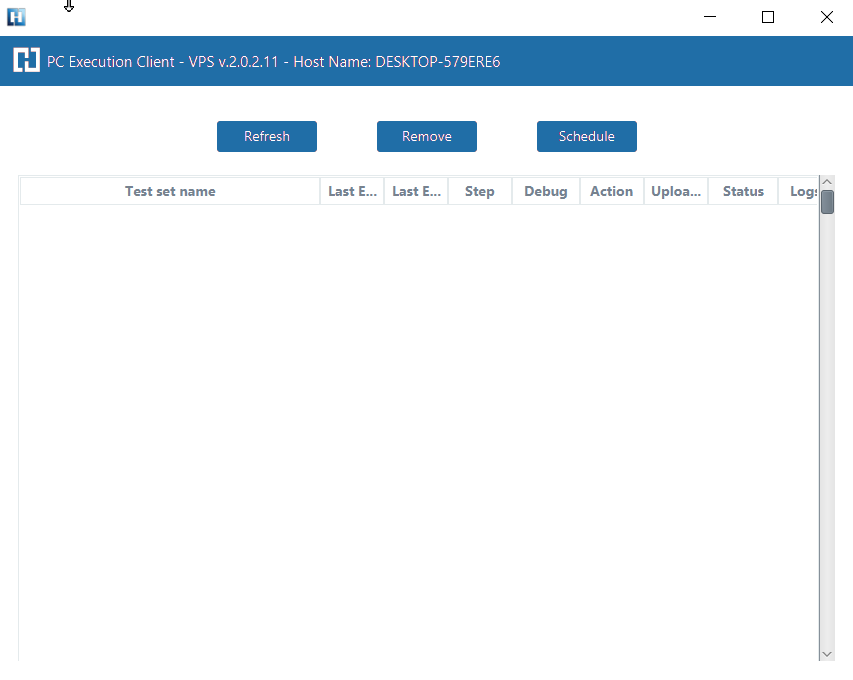Close the PC Execution Client window

826,17
